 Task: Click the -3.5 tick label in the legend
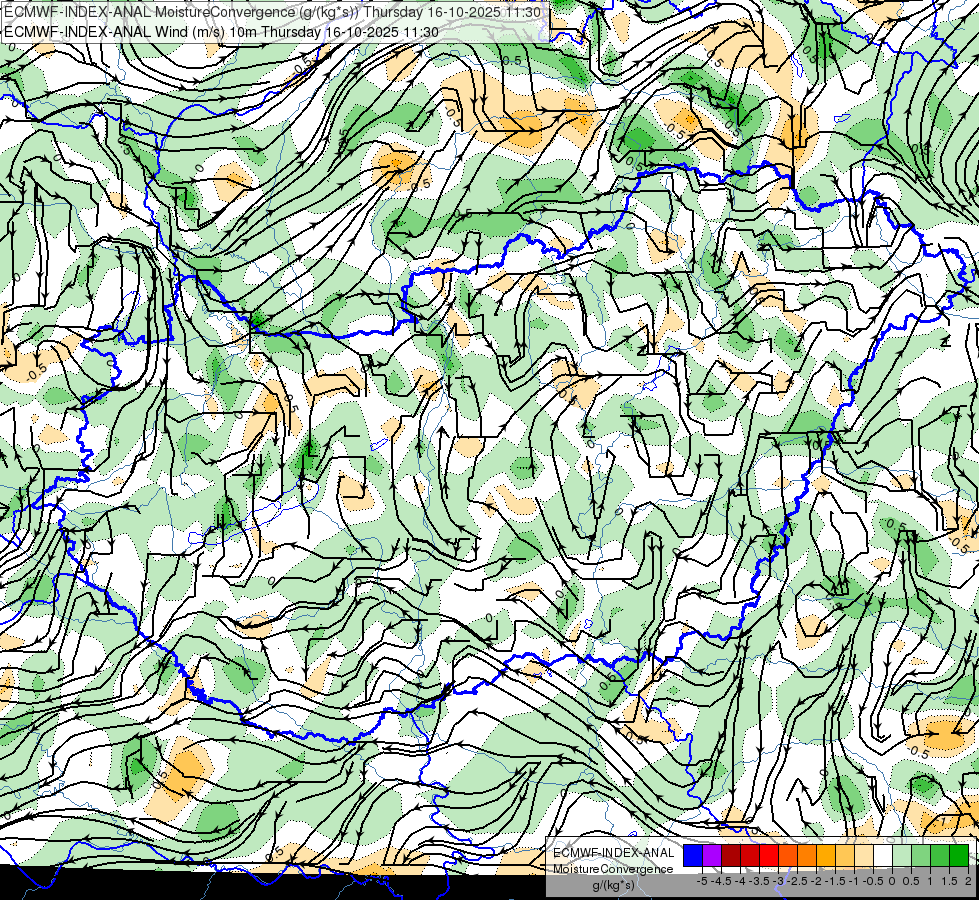coord(759,881)
